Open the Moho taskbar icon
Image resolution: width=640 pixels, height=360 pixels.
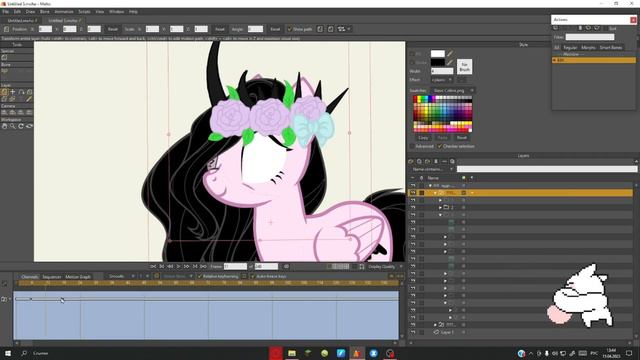click(x=357, y=353)
